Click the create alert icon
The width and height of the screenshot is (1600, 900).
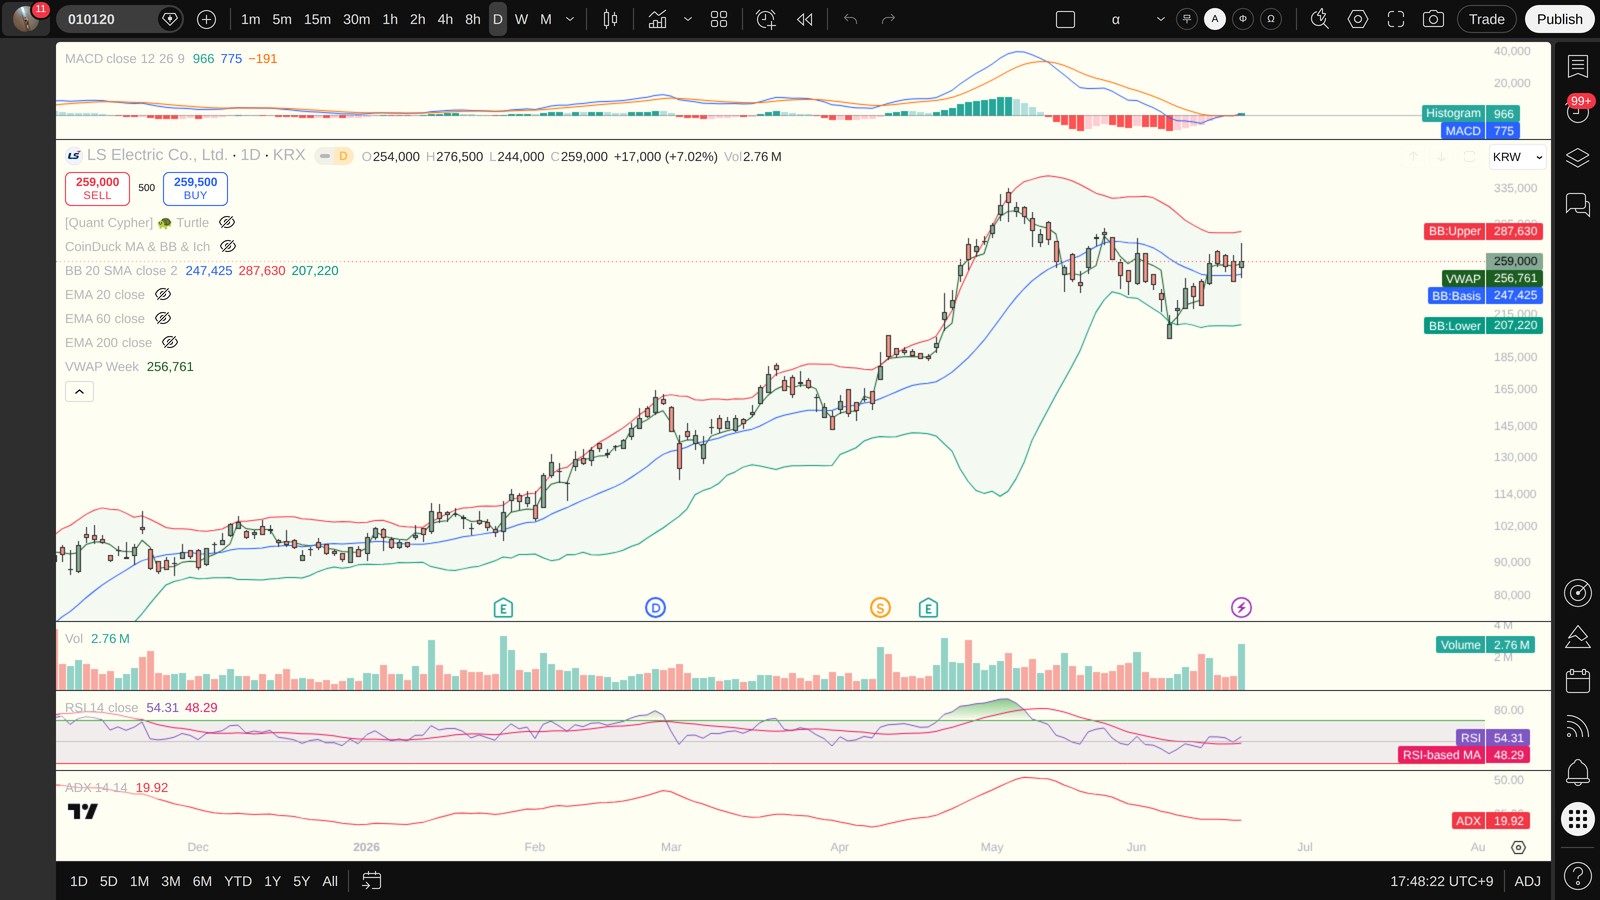766,19
